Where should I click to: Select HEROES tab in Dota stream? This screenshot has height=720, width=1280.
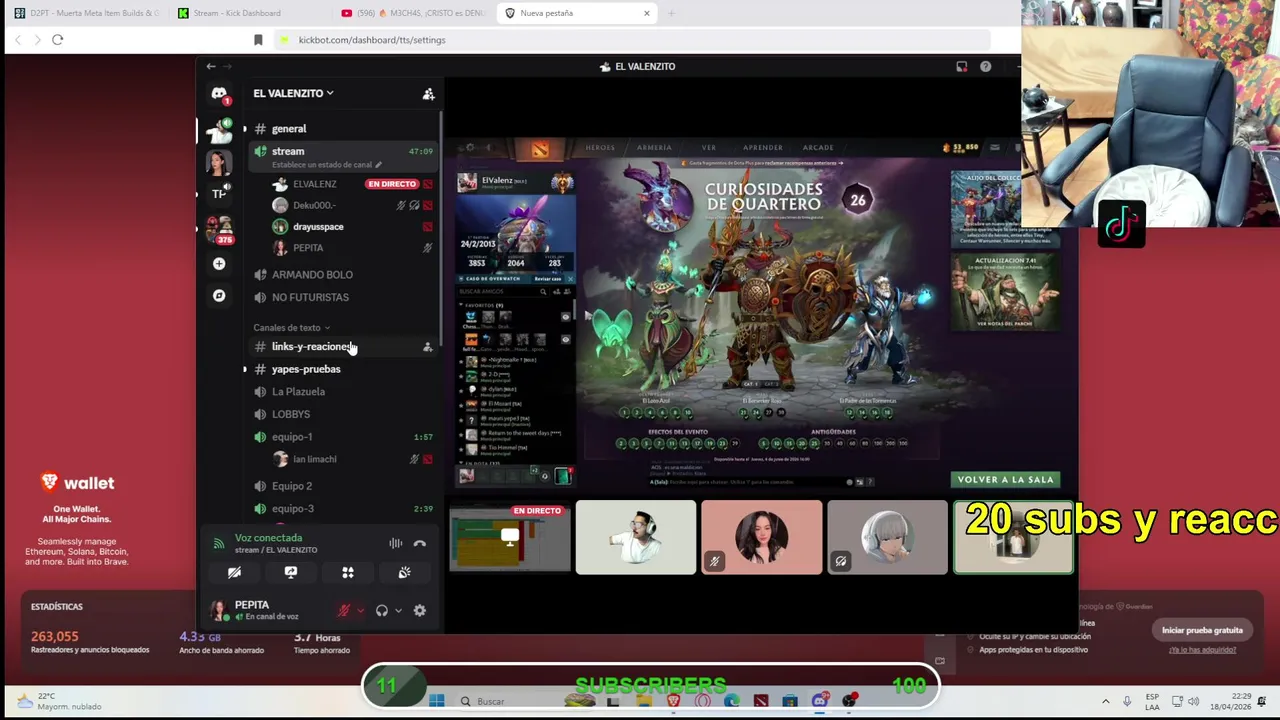click(600, 148)
